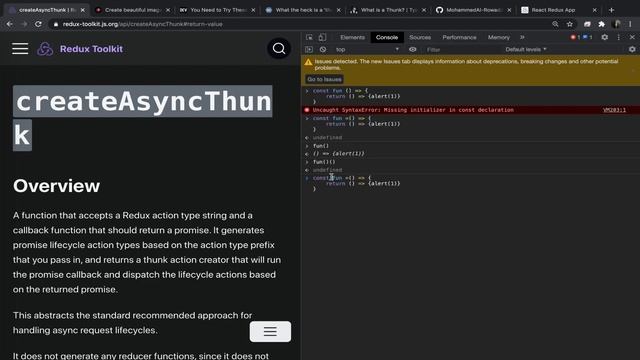Click the 'fun()()' console entry
This screenshot has height=360, width=640.
point(324,162)
